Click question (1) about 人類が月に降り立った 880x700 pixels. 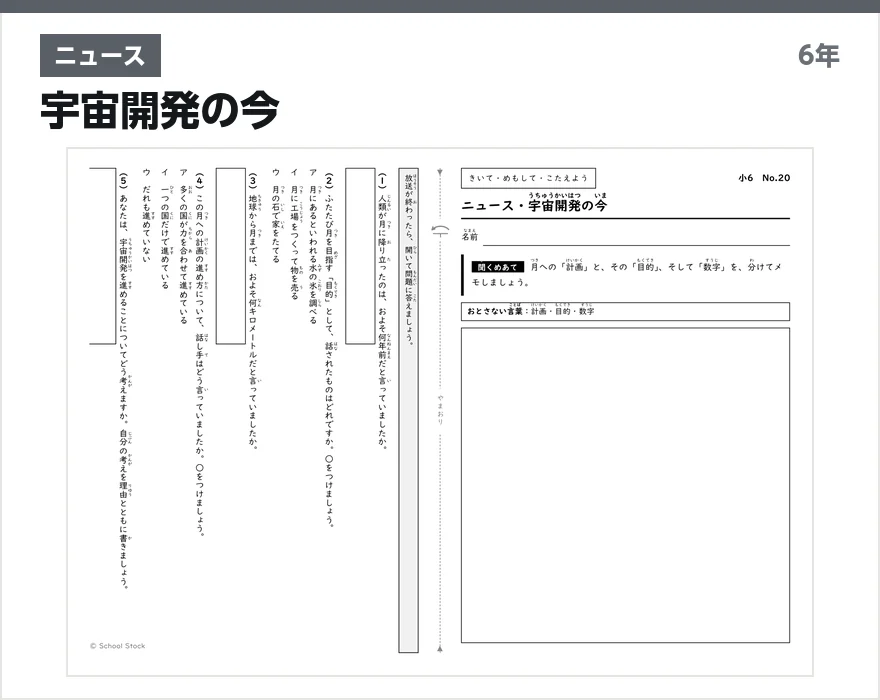tap(383, 311)
